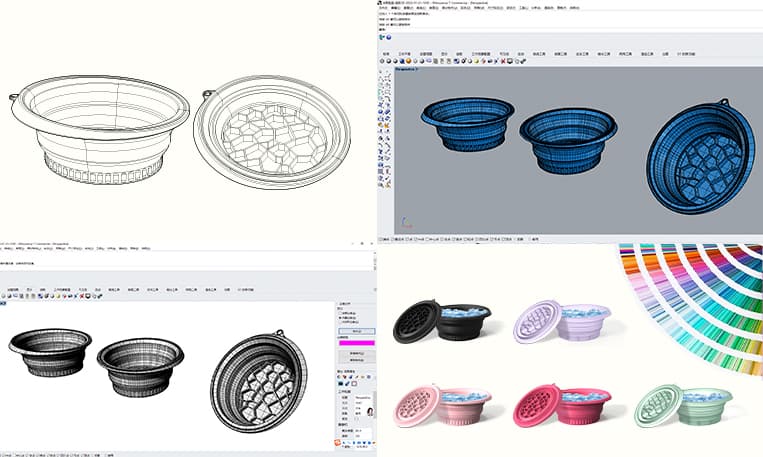Select the first radio option in the bottom-left side panel
Image resolution: width=763 pixels, height=457 pixels.
[x=341, y=313]
